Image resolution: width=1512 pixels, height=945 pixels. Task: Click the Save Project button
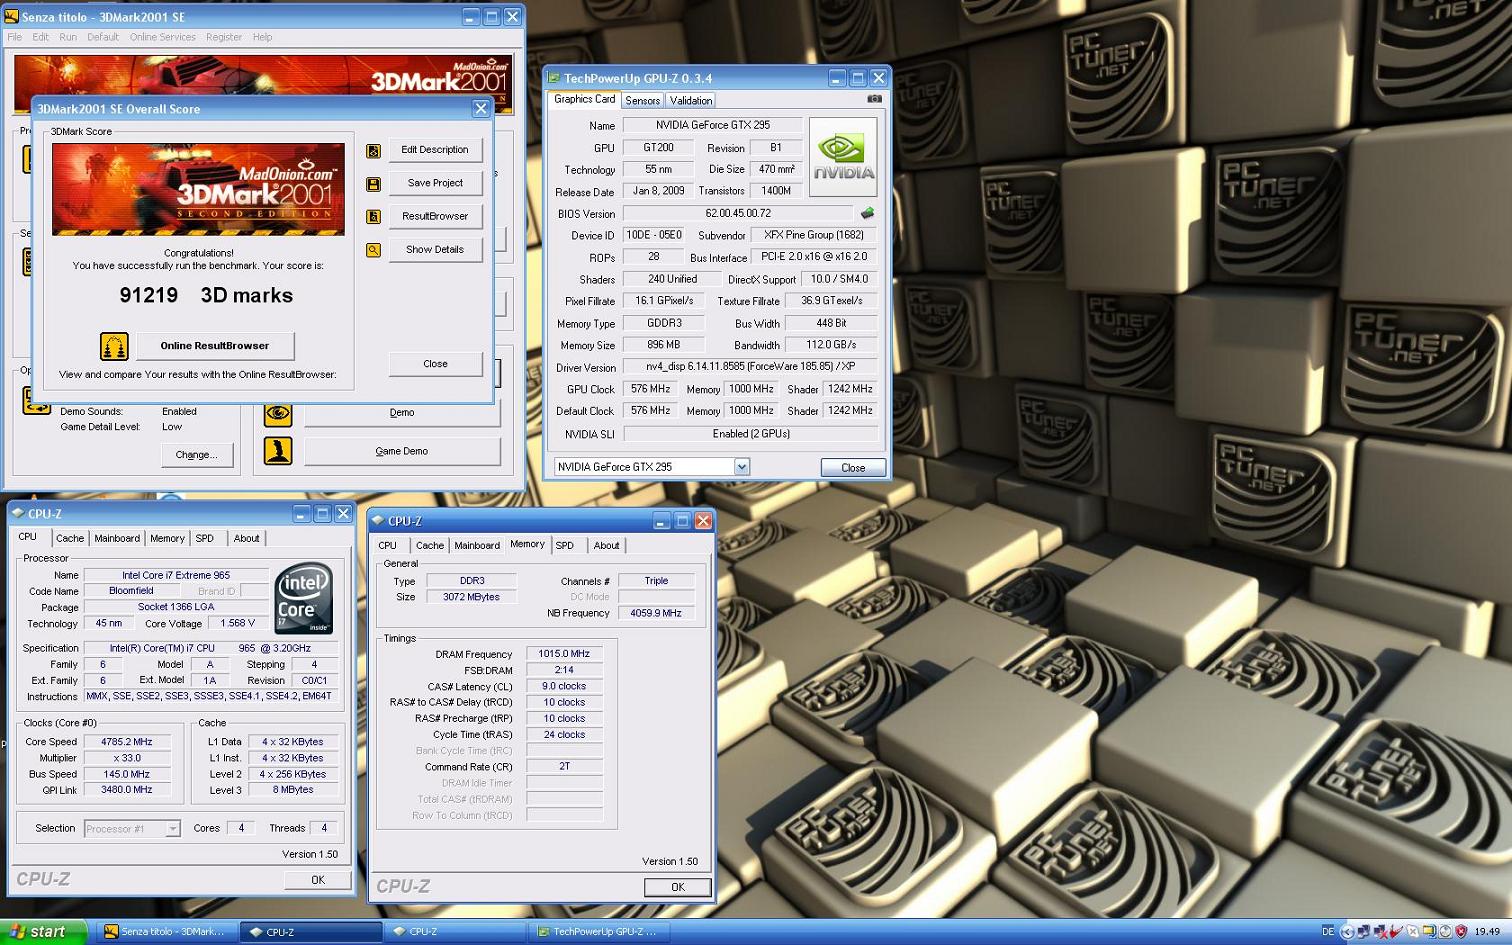pyautogui.click(x=435, y=183)
